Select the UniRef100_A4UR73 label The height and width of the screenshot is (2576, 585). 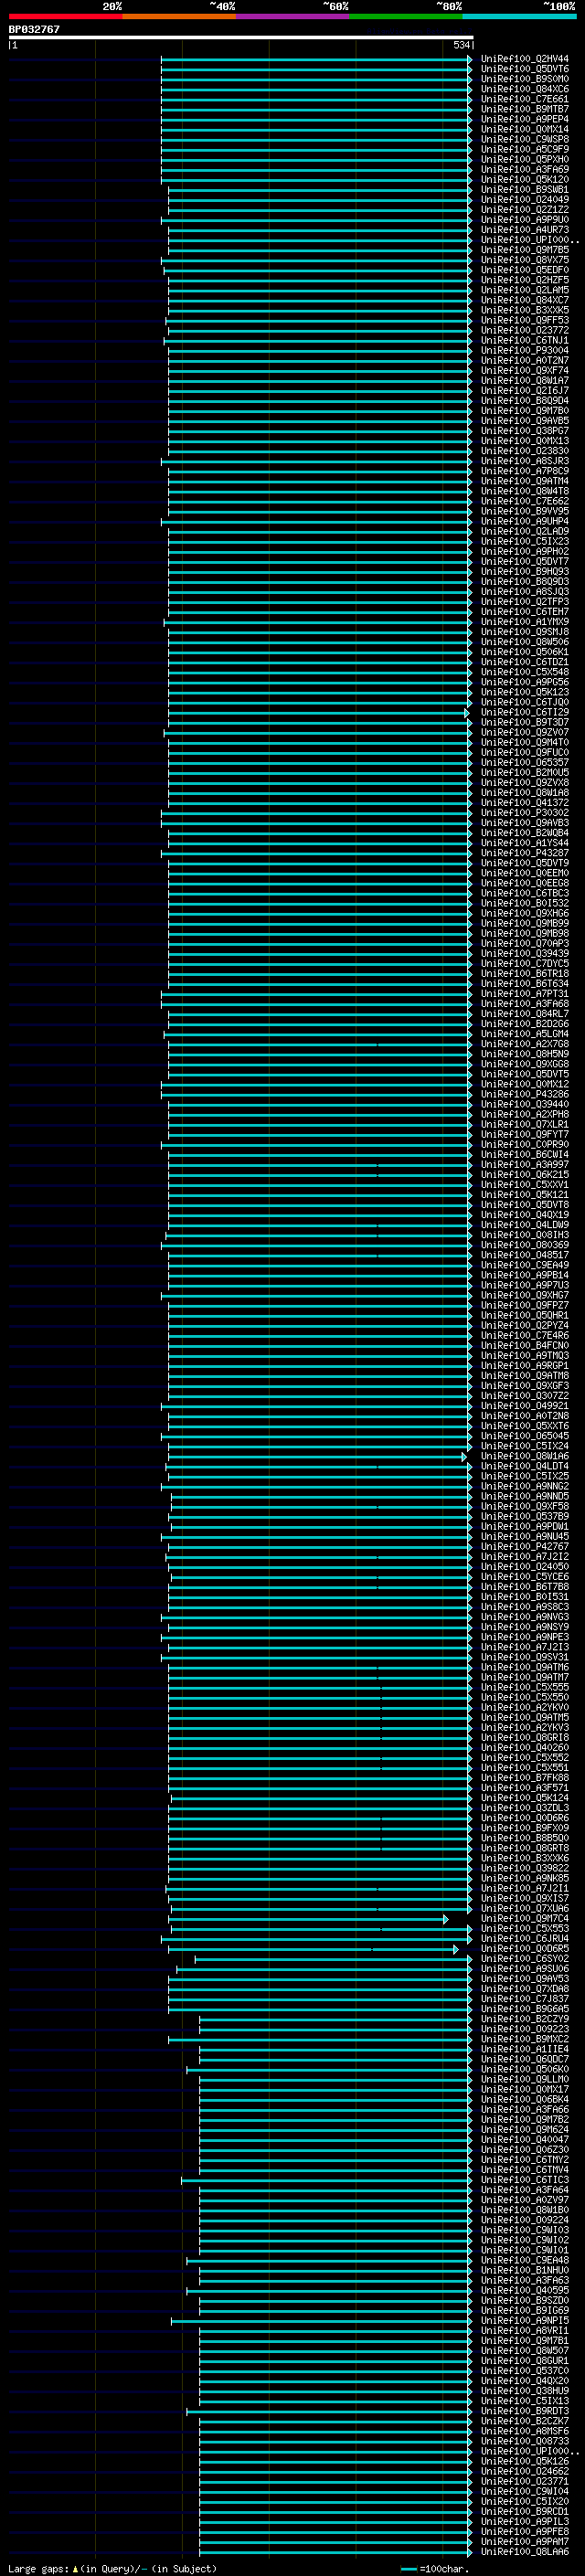(x=525, y=230)
